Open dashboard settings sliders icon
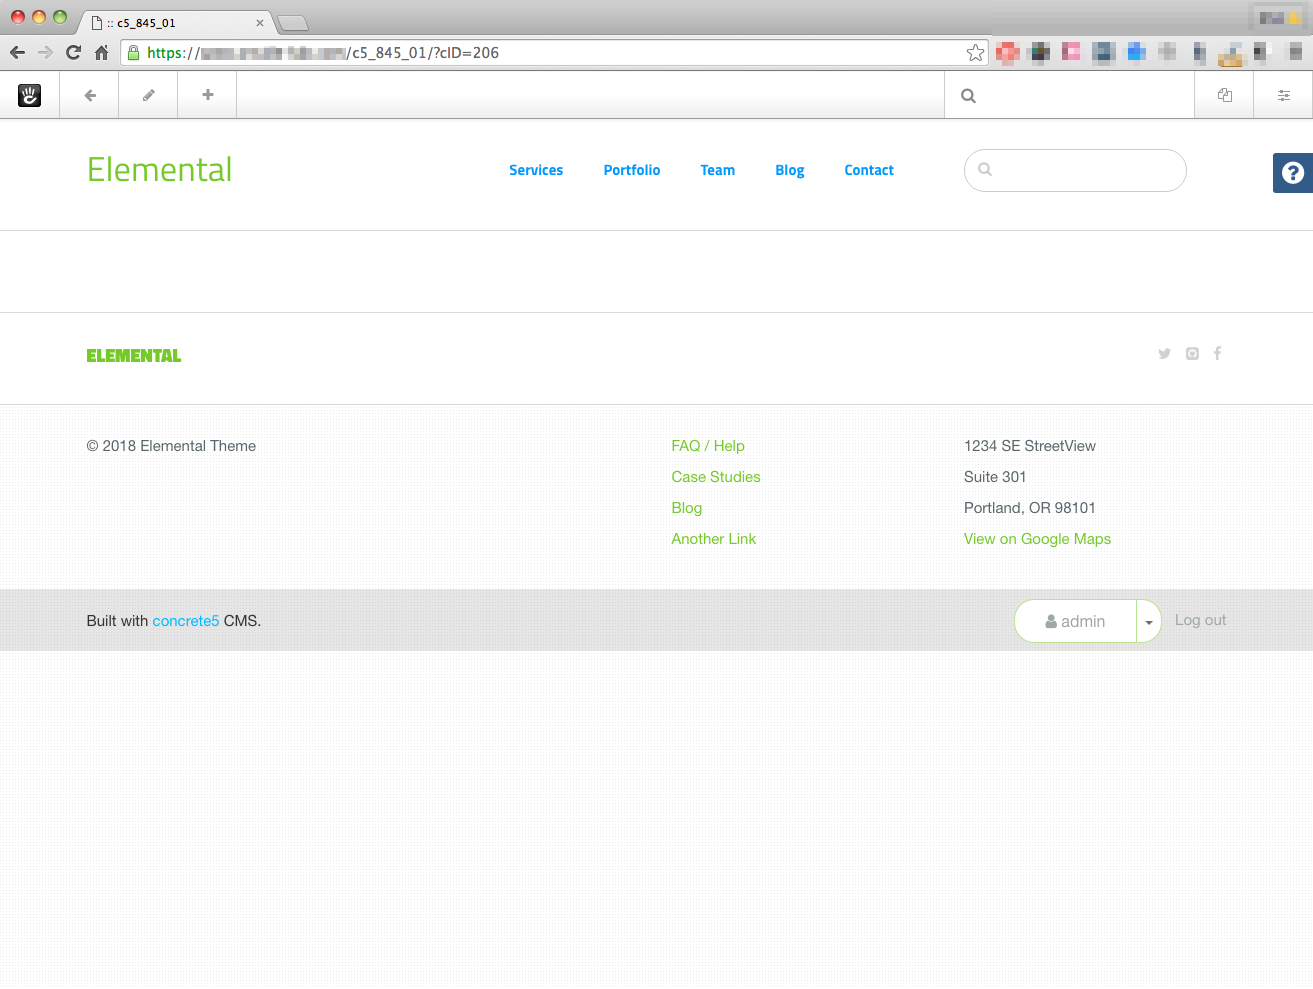Screen dimensions: 1313x989 1283,95
